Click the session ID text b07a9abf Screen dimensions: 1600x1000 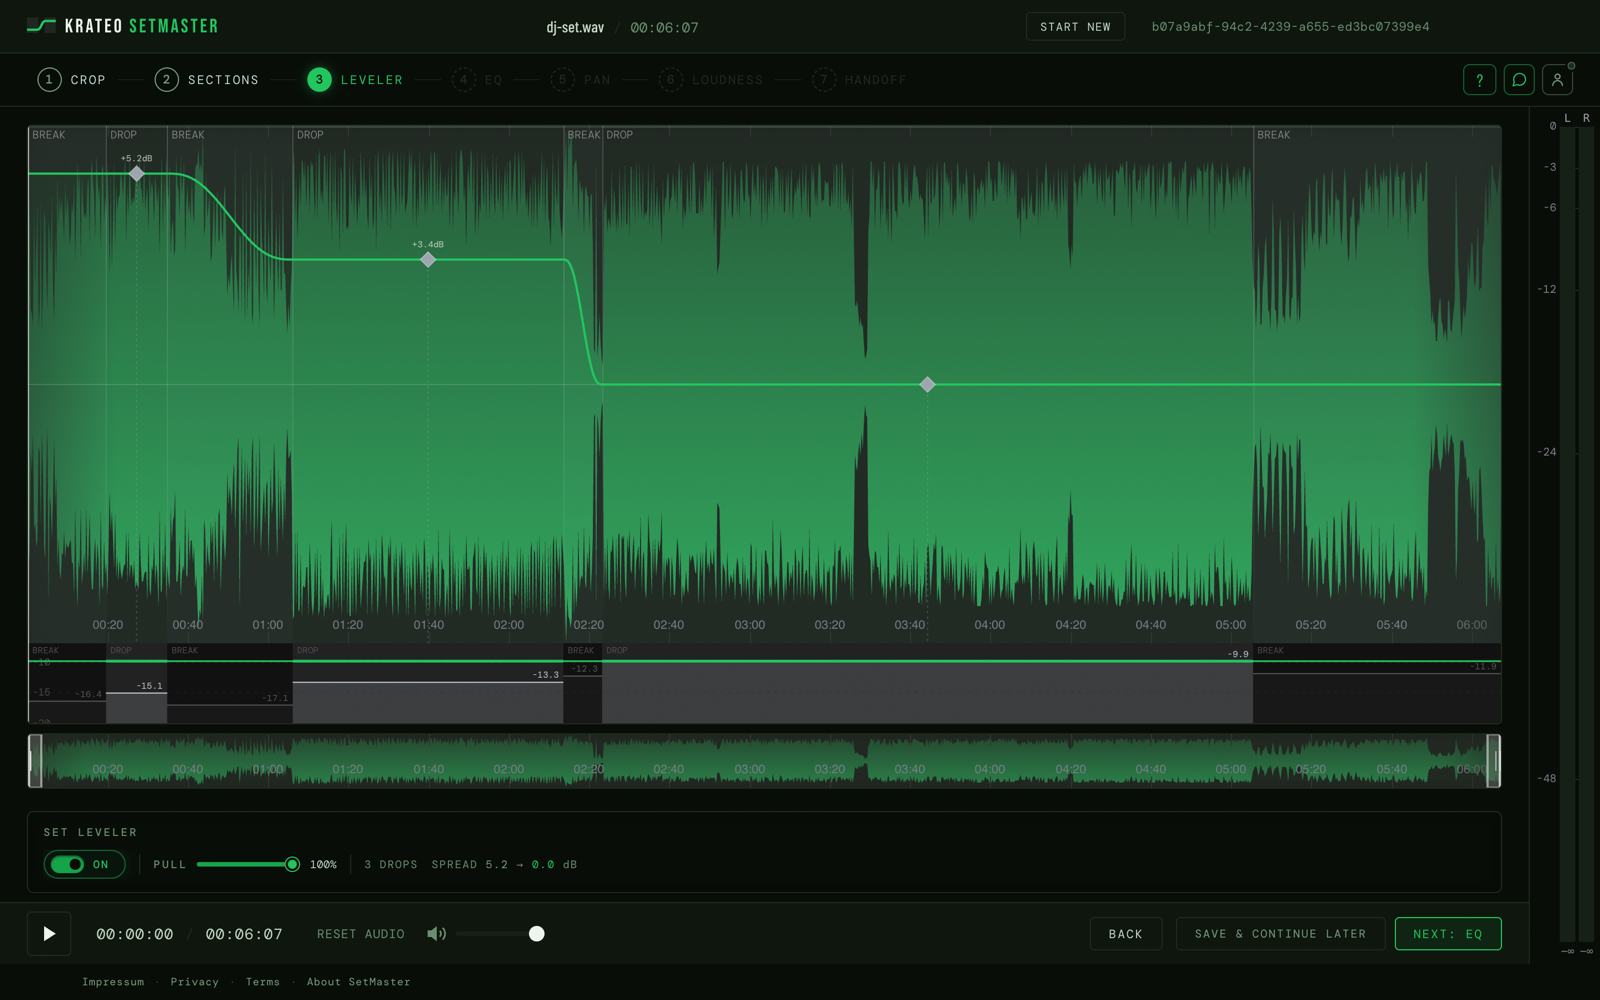click(1290, 27)
